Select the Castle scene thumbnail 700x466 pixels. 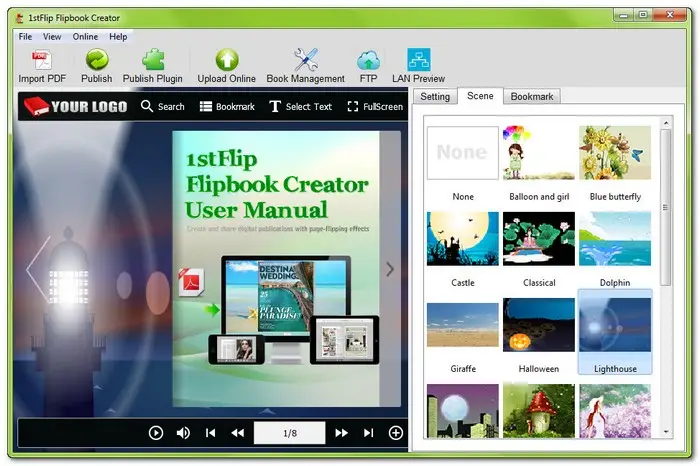click(x=463, y=239)
